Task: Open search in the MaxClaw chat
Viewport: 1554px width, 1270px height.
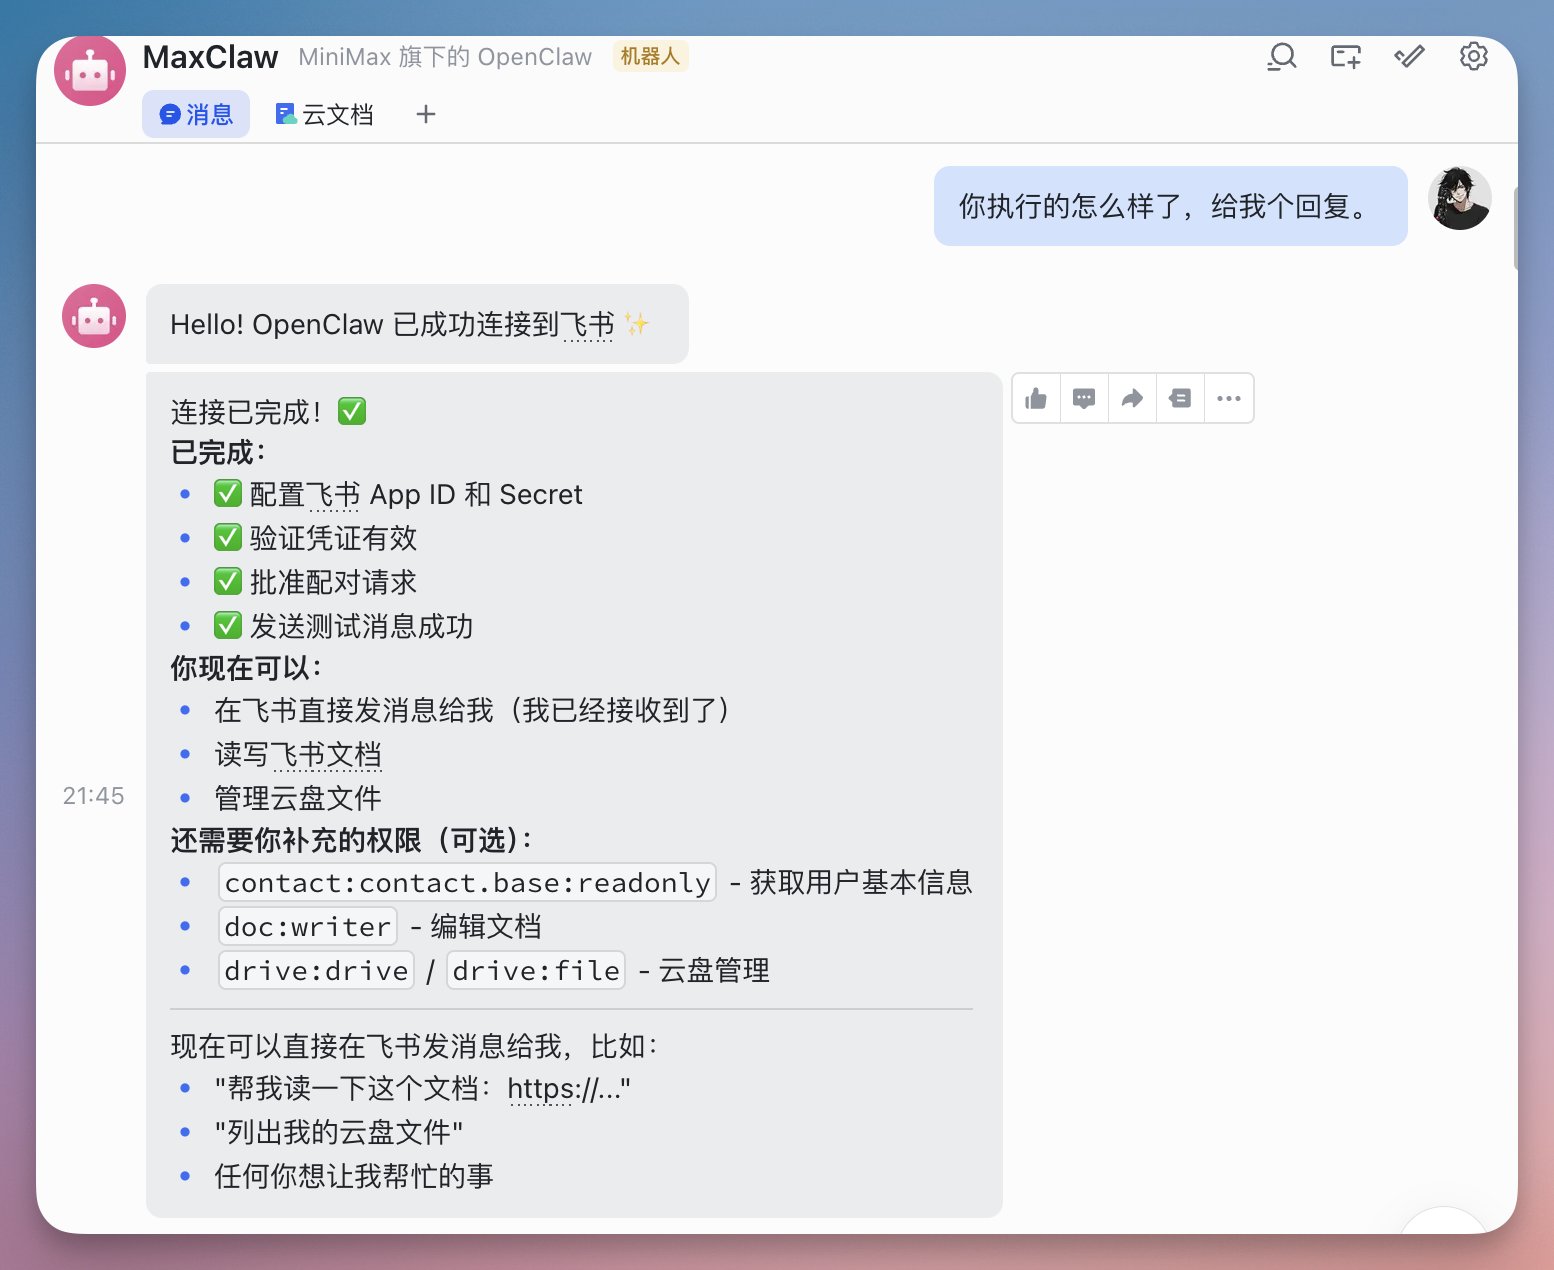Action: click(x=1281, y=57)
